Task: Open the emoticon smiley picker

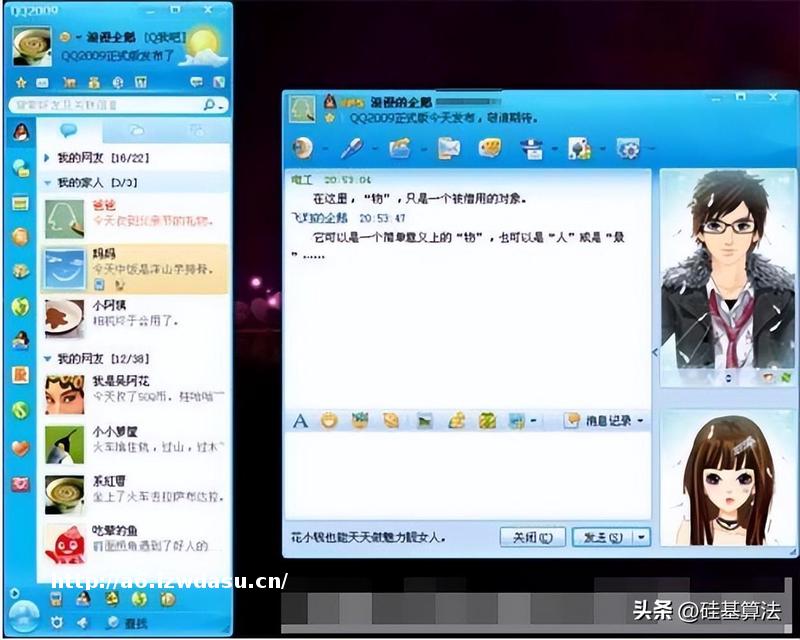Action: pyautogui.click(x=329, y=421)
